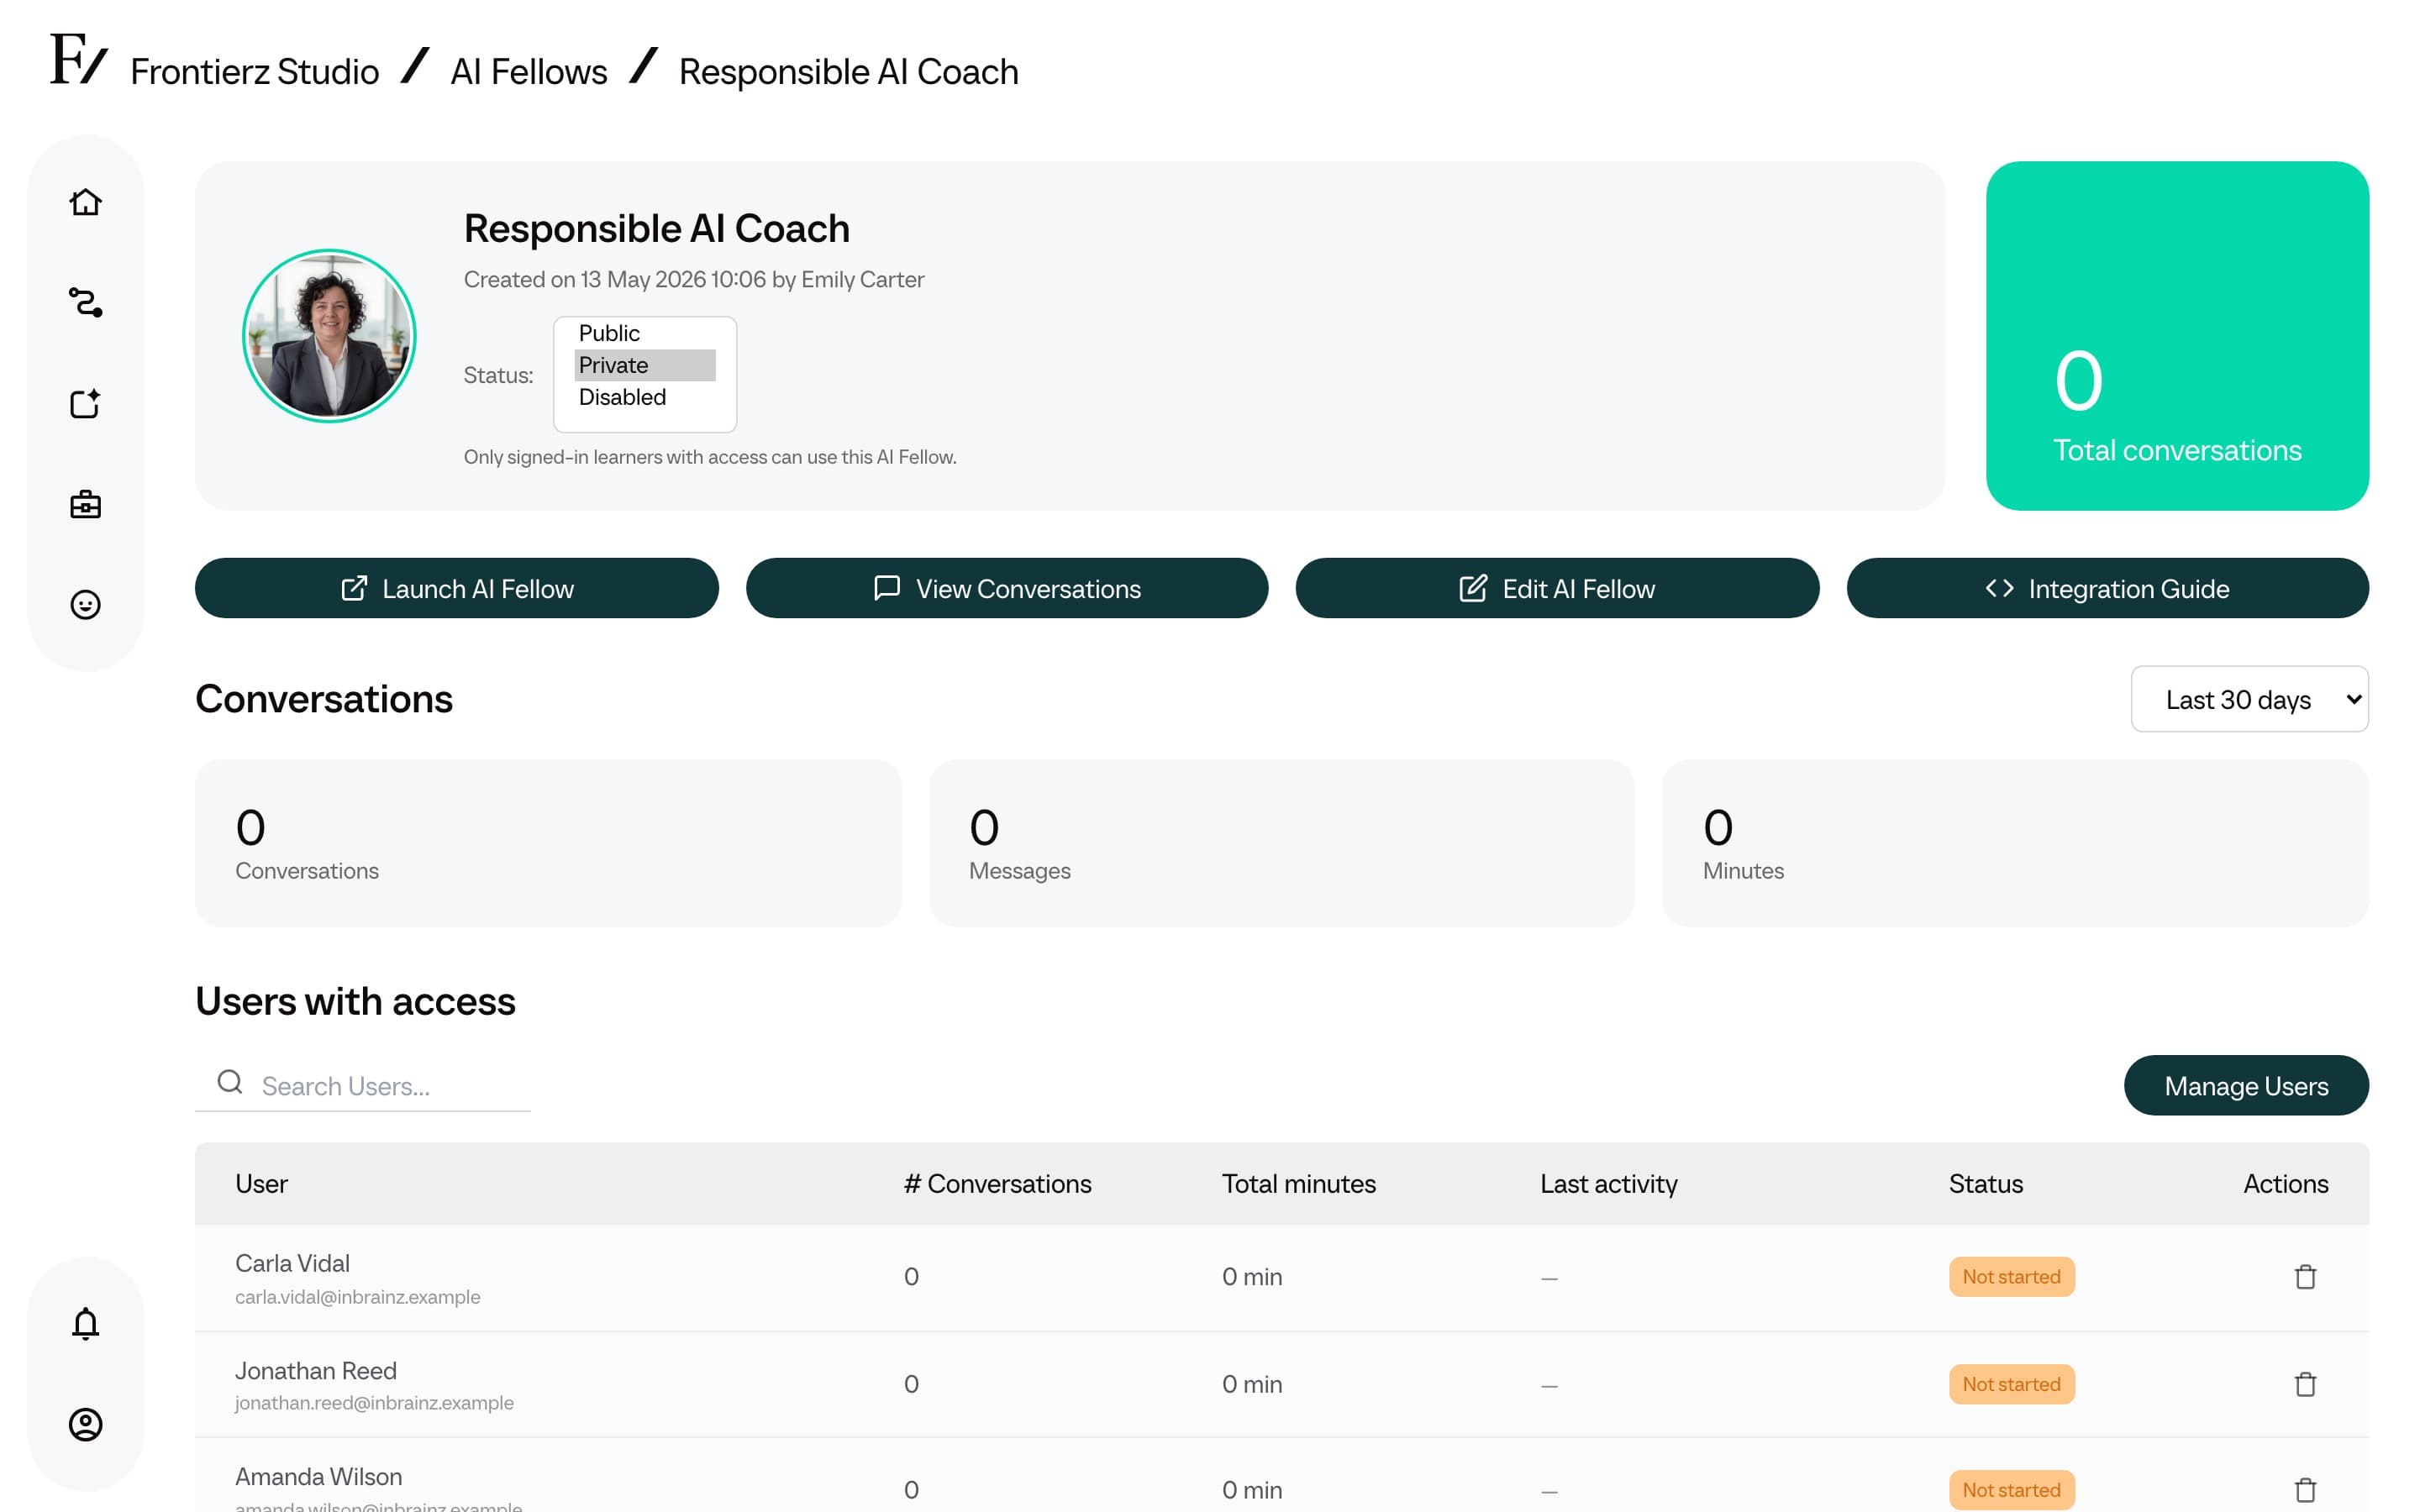The image size is (2420, 1512).
Task: Click the Minutes stat card
Action: click(2015, 843)
